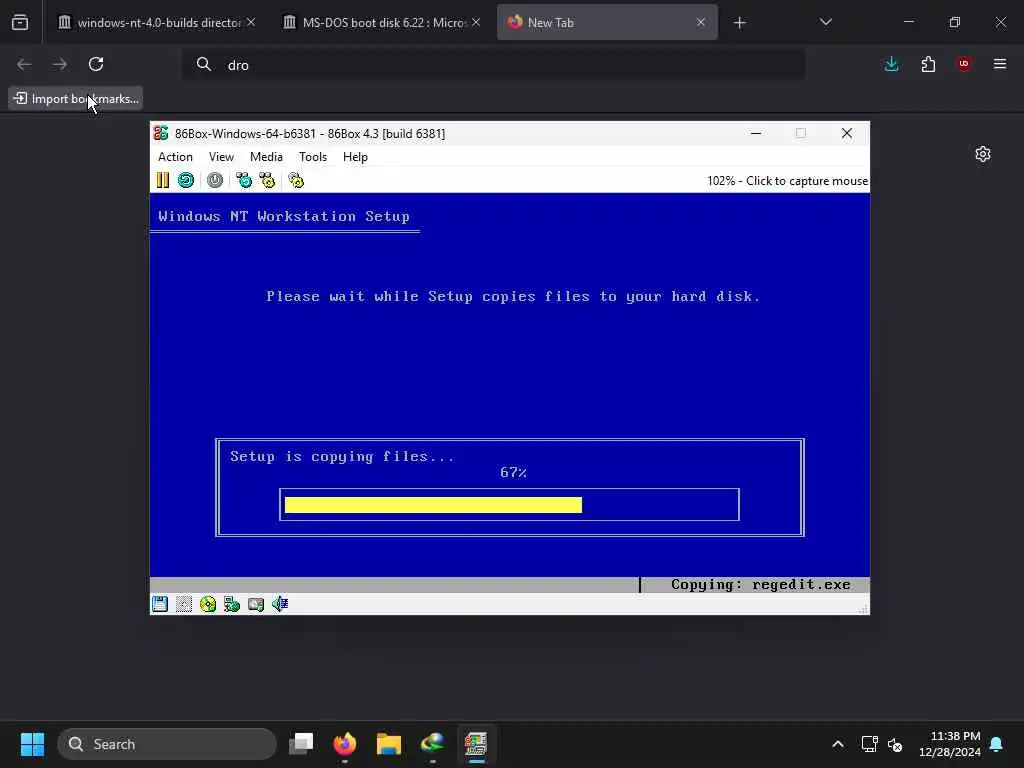The height and width of the screenshot is (768, 1024).
Task: Open the Windows Start menu
Action: coord(32,744)
